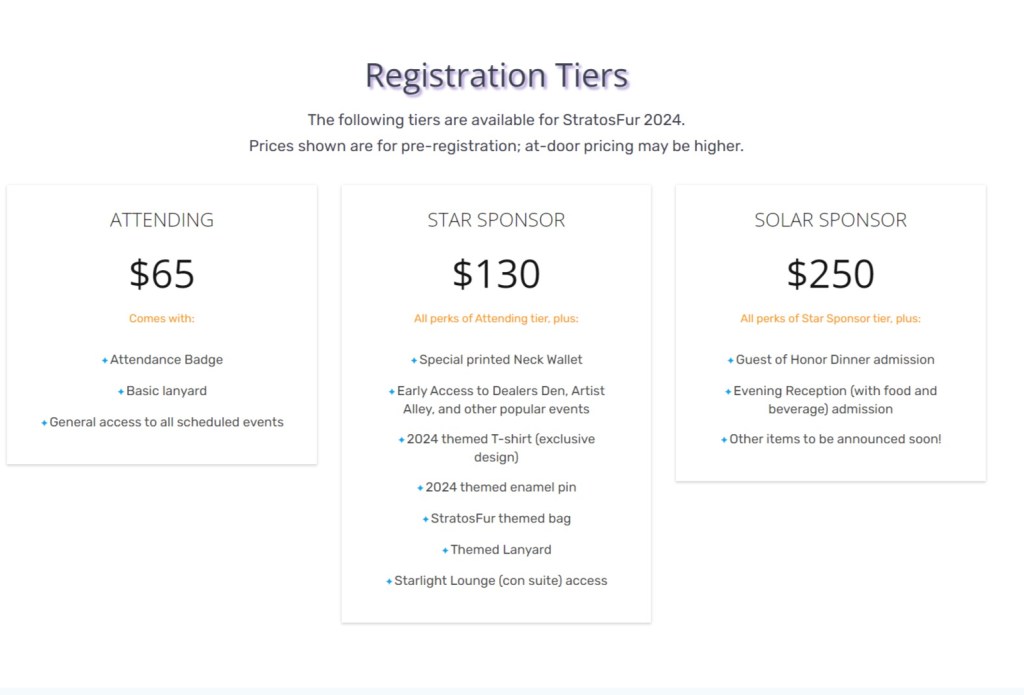Click the $130 price

pyautogui.click(x=496, y=274)
